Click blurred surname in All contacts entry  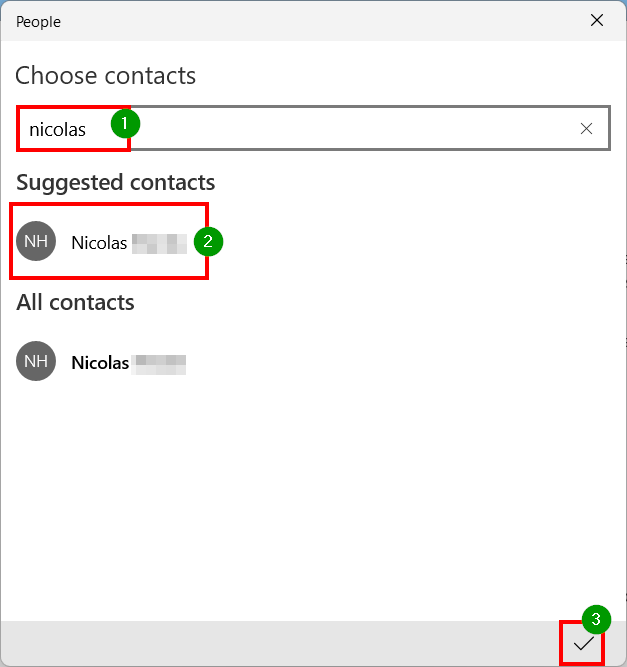tap(160, 365)
